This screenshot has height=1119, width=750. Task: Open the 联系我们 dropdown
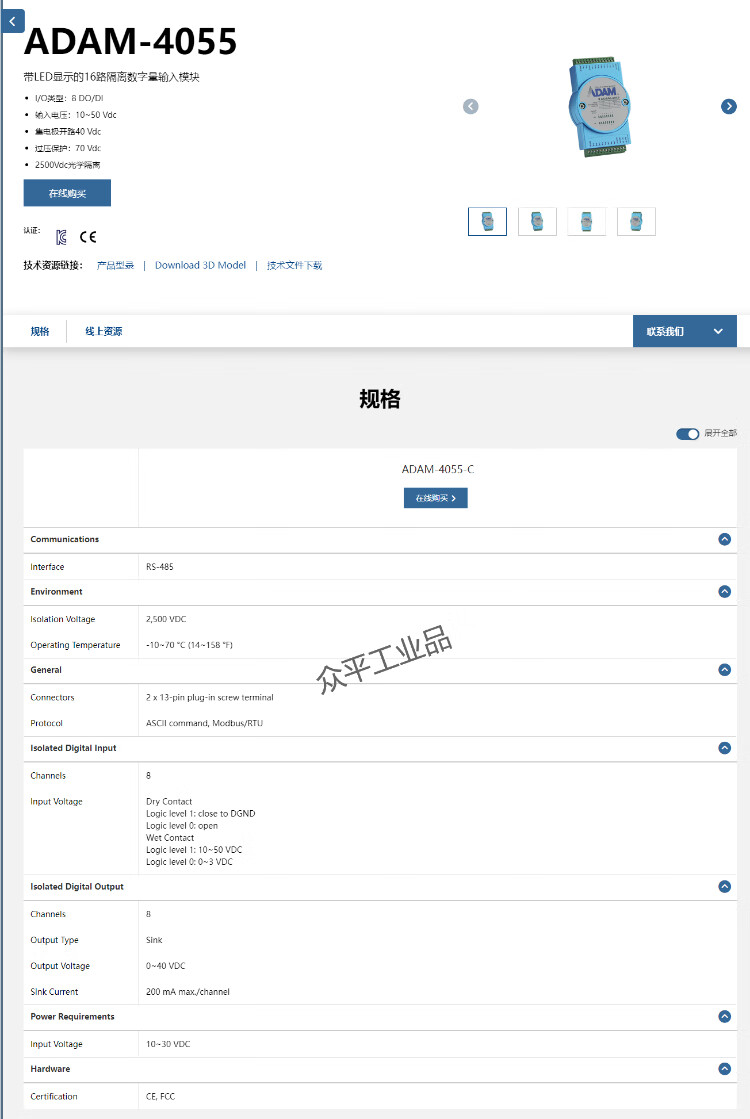pos(684,331)
